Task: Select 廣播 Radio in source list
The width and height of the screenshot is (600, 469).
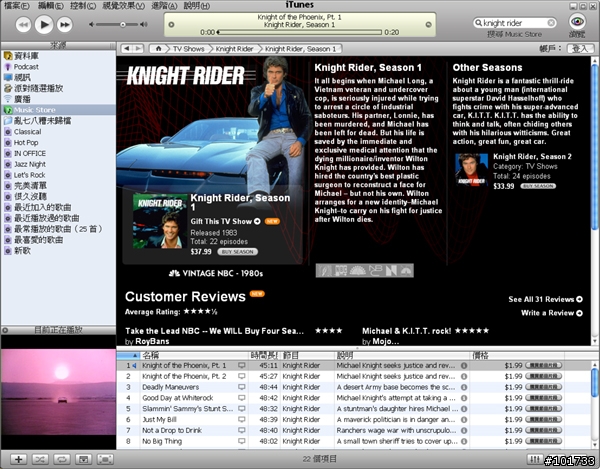Action: pos(58,99)
